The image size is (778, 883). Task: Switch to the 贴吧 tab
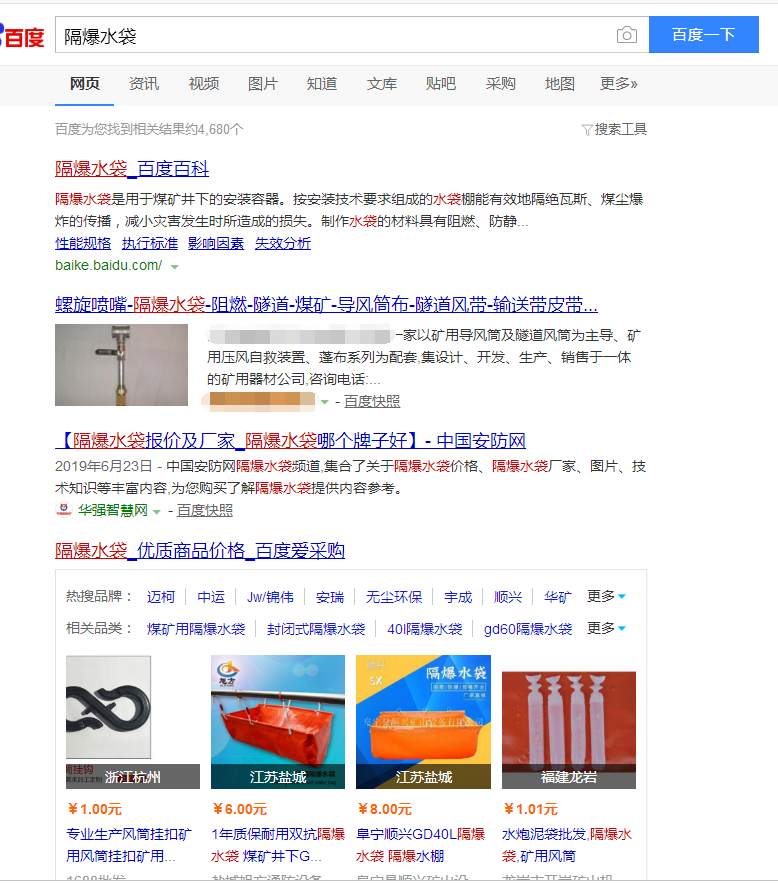[x=441, y=84]
